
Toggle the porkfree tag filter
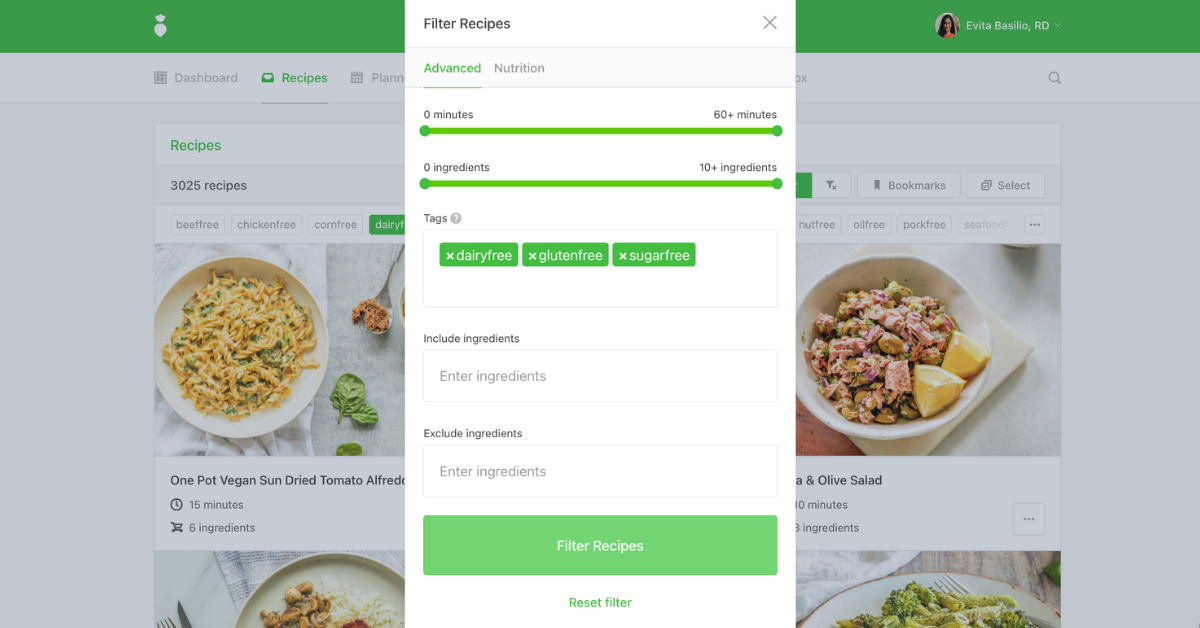[x=924, y=225]
